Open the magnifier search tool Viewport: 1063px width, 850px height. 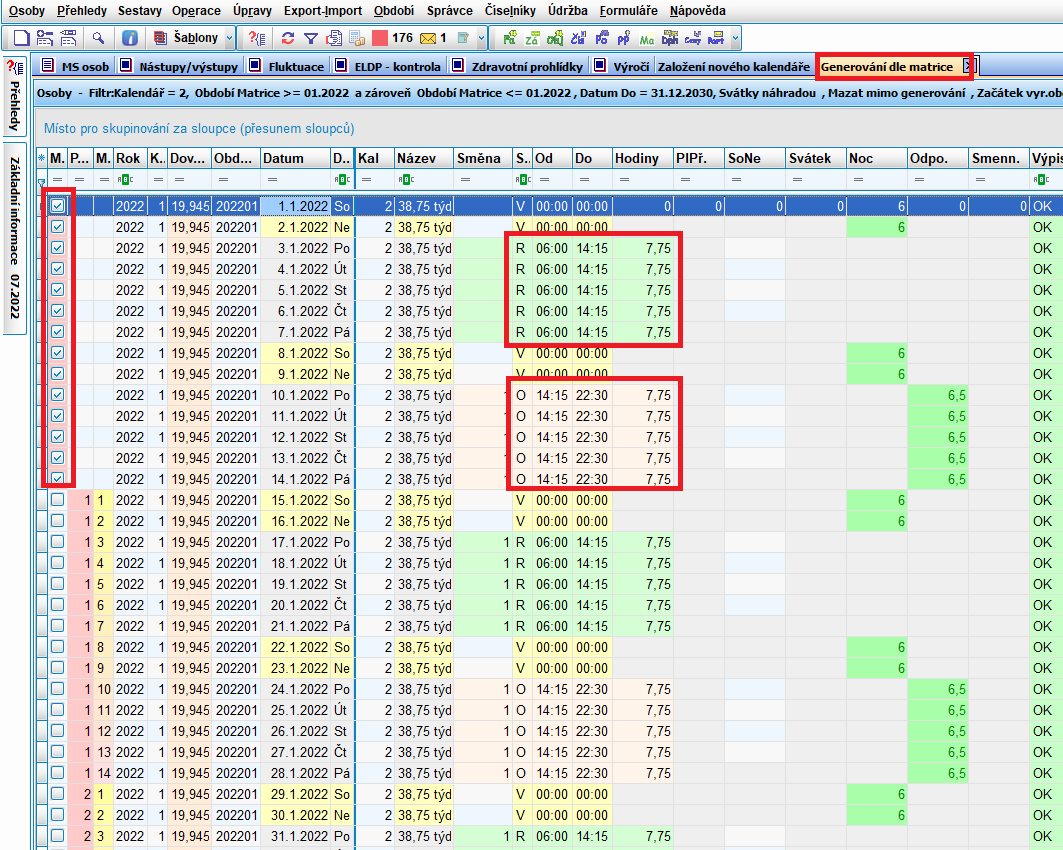pos(98,38)
